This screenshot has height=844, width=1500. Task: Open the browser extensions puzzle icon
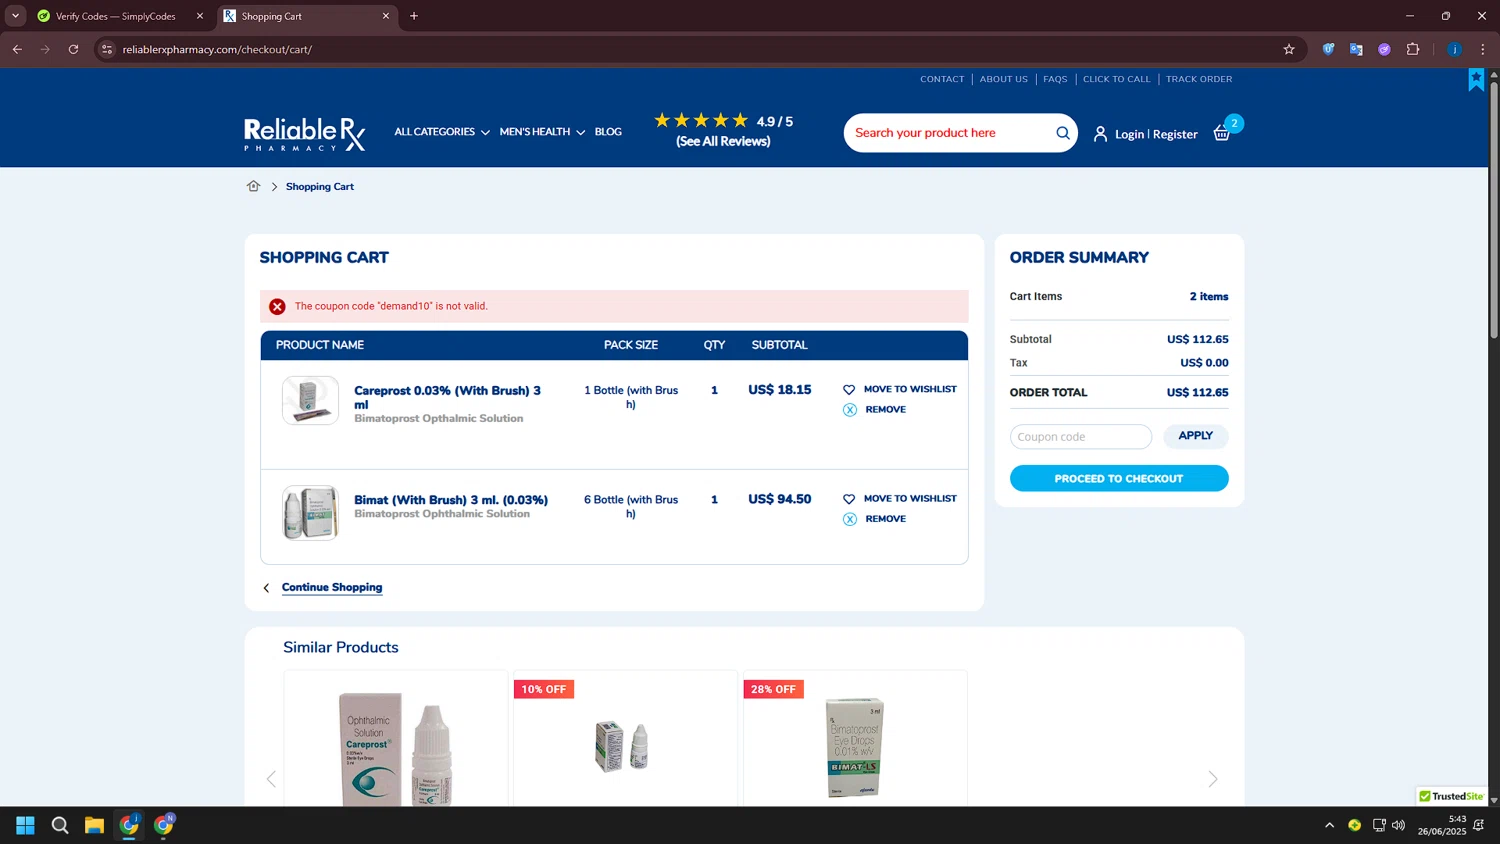(x=1413, y=49)
